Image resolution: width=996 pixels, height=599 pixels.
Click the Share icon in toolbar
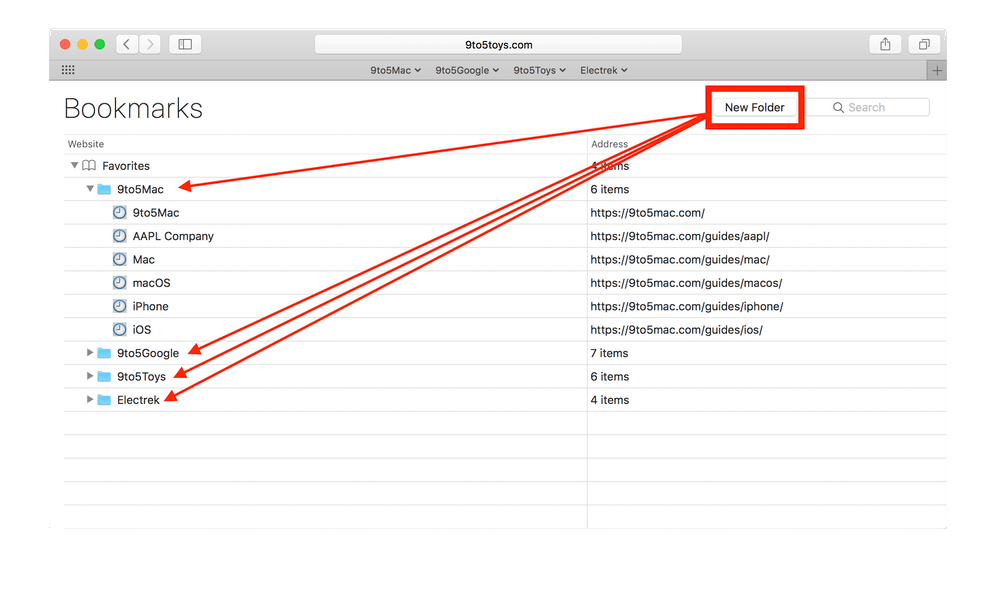[885, 44]
